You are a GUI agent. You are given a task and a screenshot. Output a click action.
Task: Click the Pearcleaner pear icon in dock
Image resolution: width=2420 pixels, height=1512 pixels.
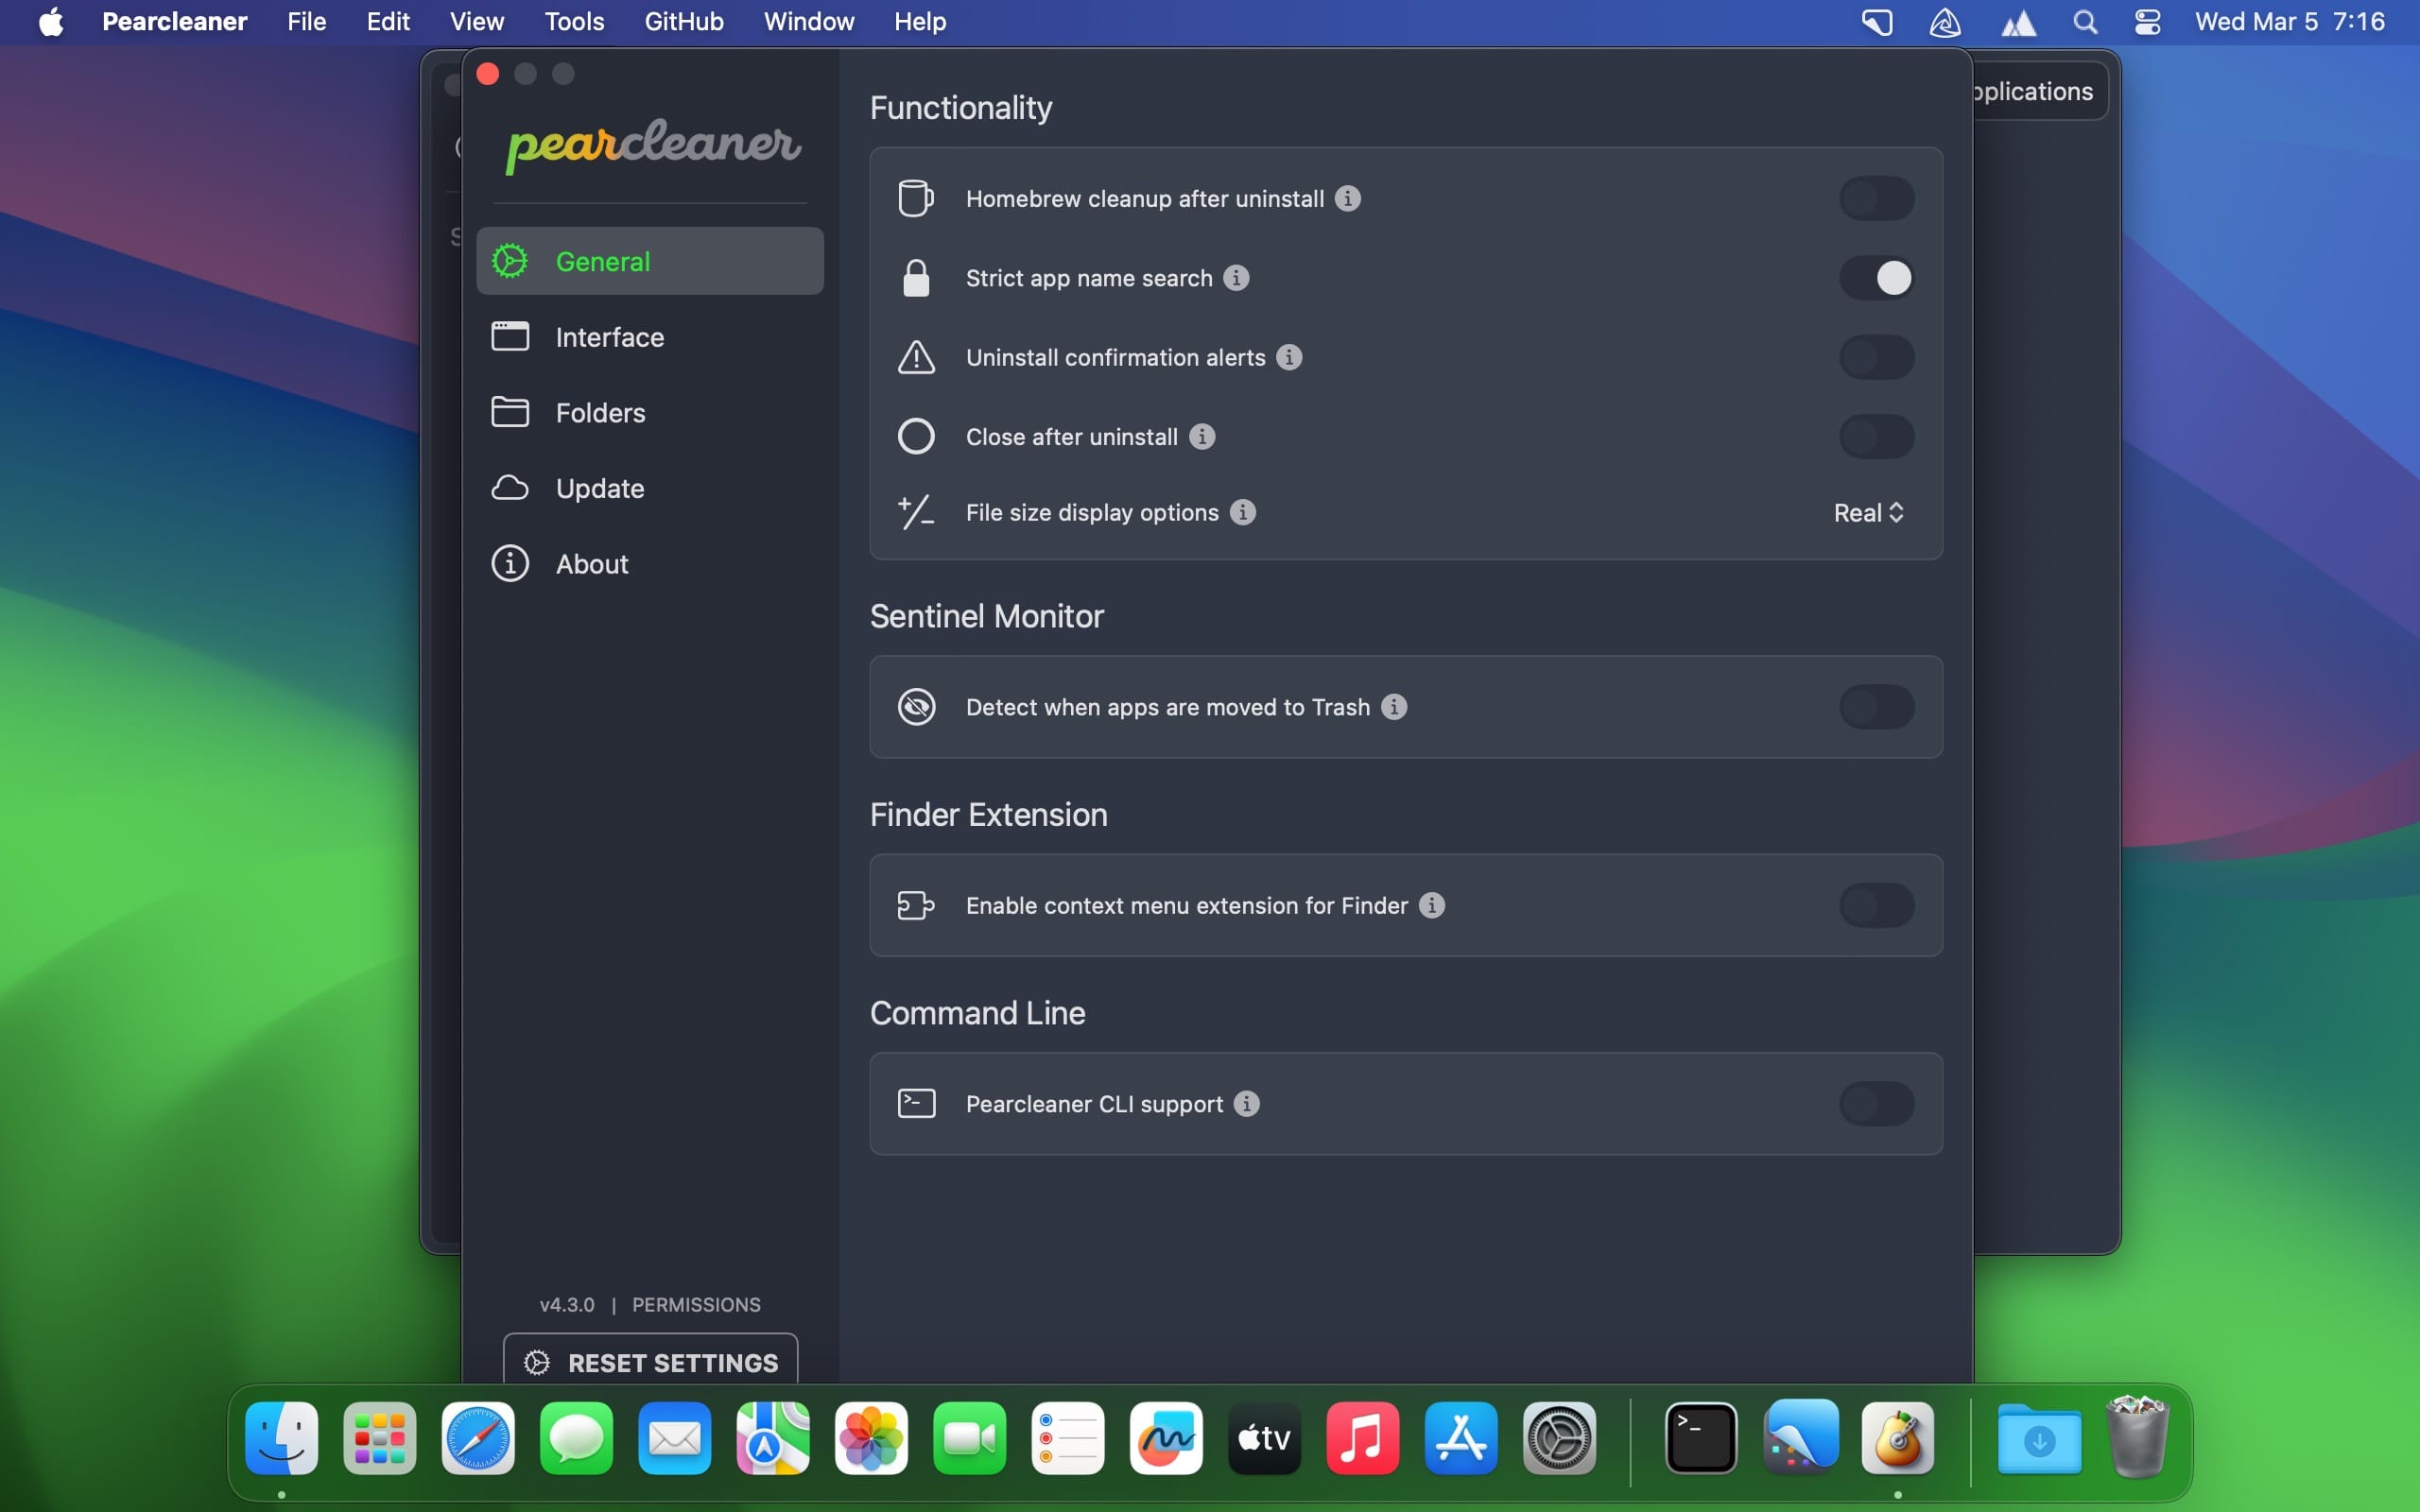click(x=1897, y=1438)
